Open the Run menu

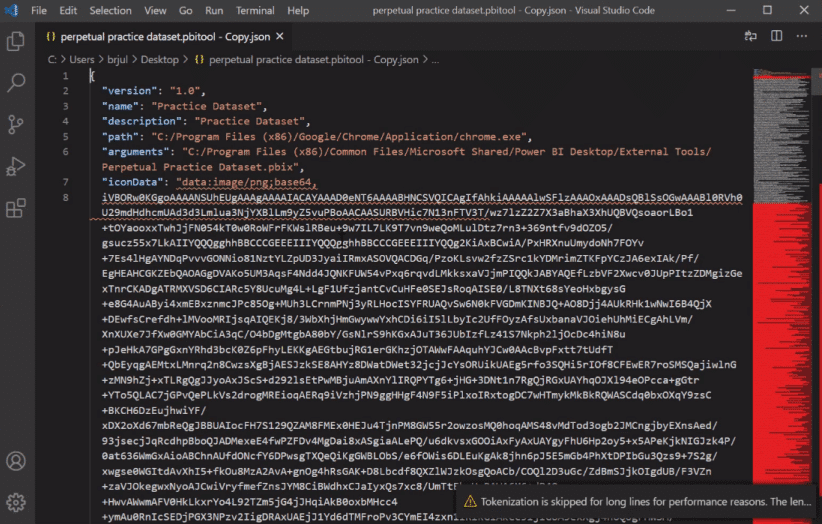[214, 10]
